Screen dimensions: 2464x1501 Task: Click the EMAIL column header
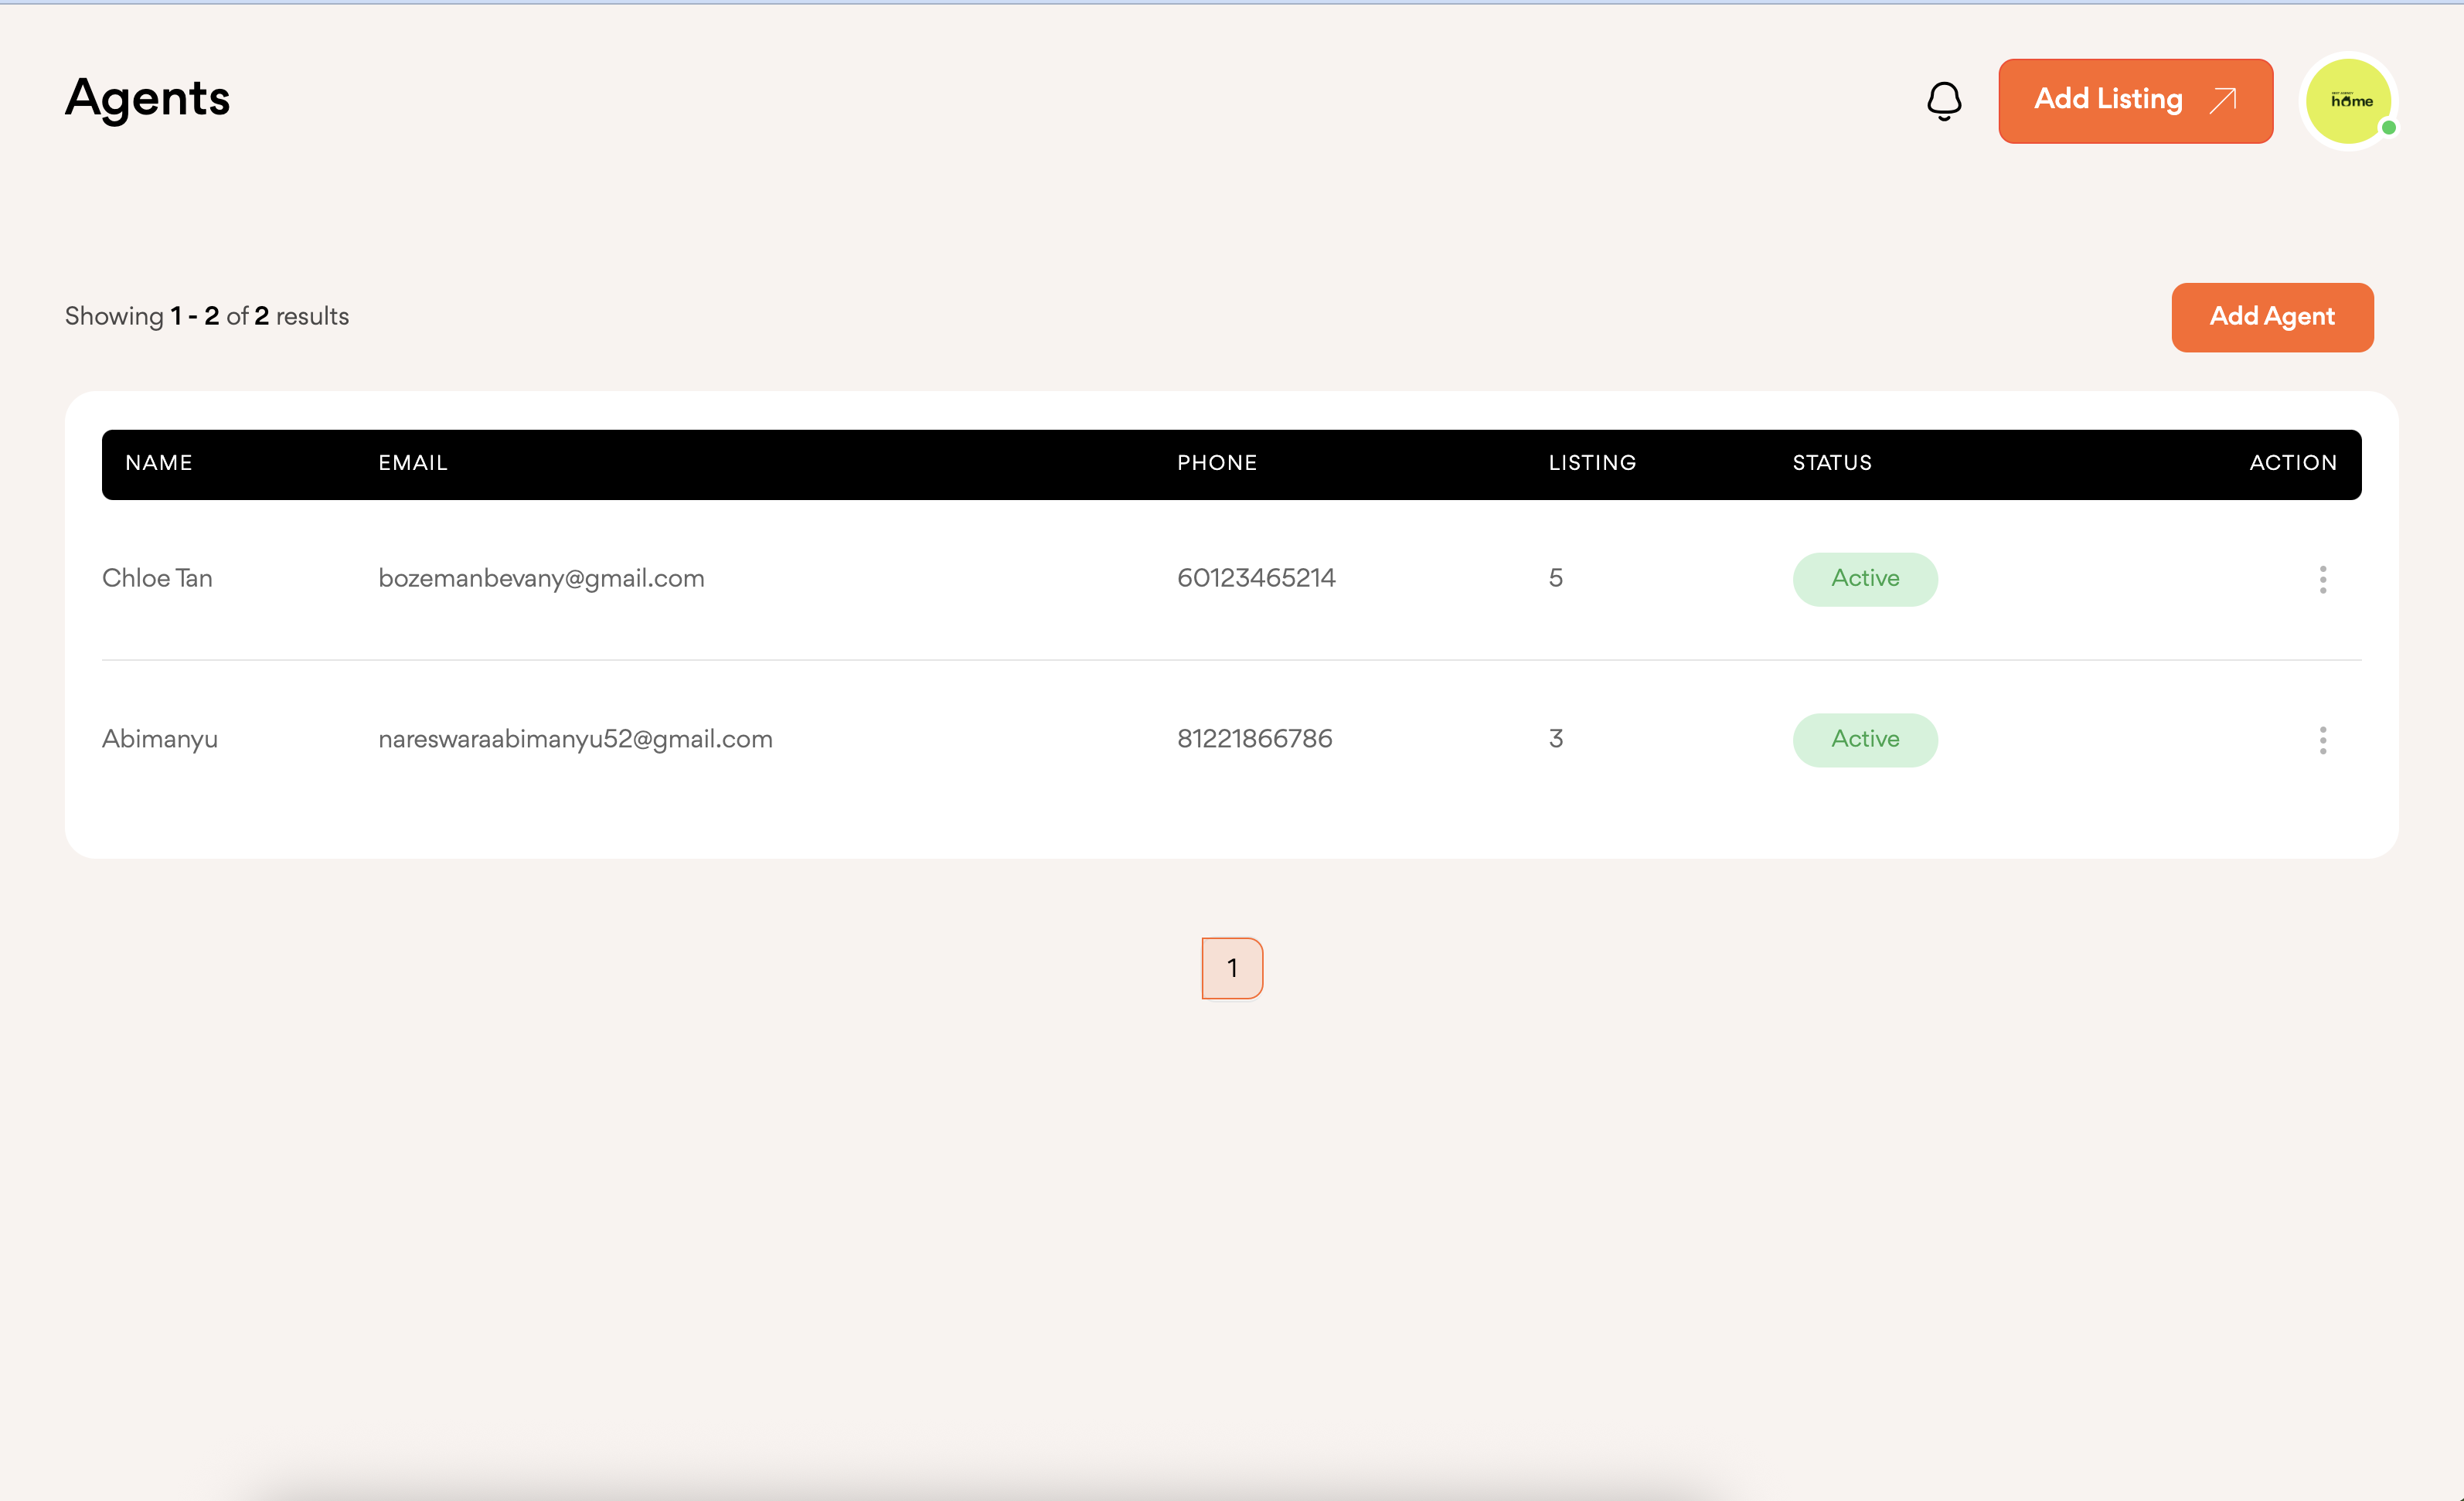[x=412, y=463]
